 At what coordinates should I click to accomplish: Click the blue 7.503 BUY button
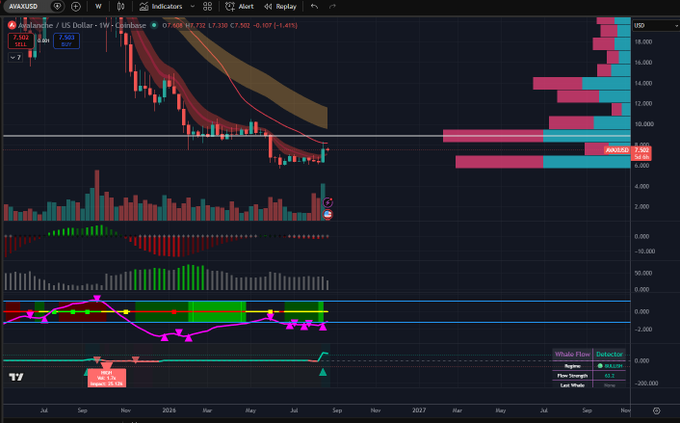[66, 41]
